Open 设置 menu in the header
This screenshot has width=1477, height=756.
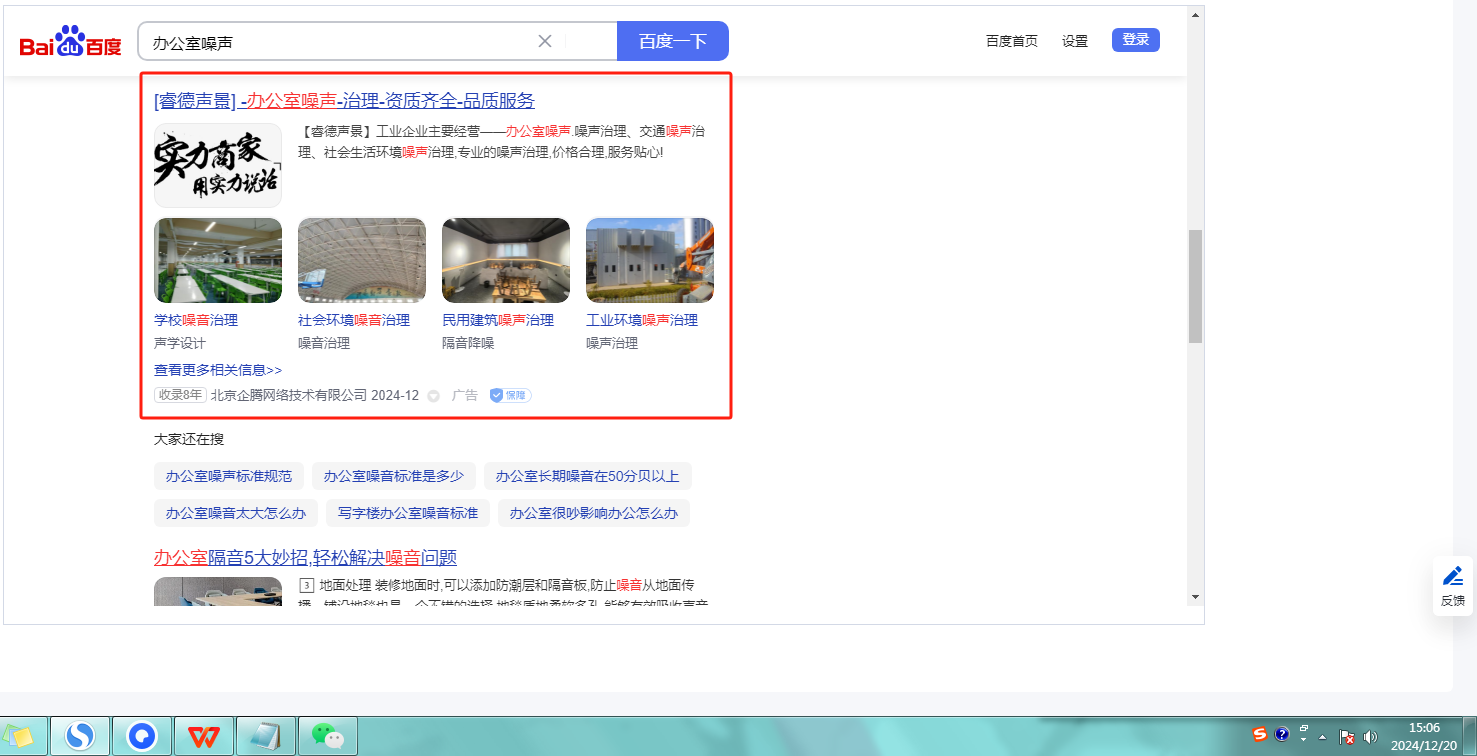click(x=1075, y=41)
